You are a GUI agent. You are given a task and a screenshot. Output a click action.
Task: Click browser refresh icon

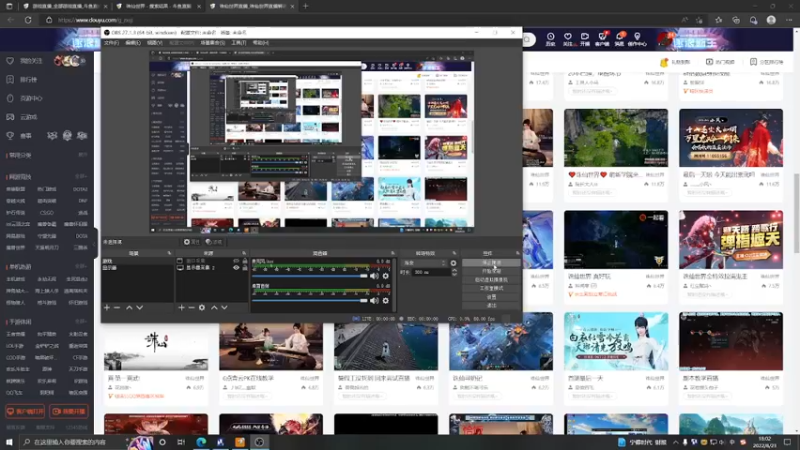click(28, 20)
